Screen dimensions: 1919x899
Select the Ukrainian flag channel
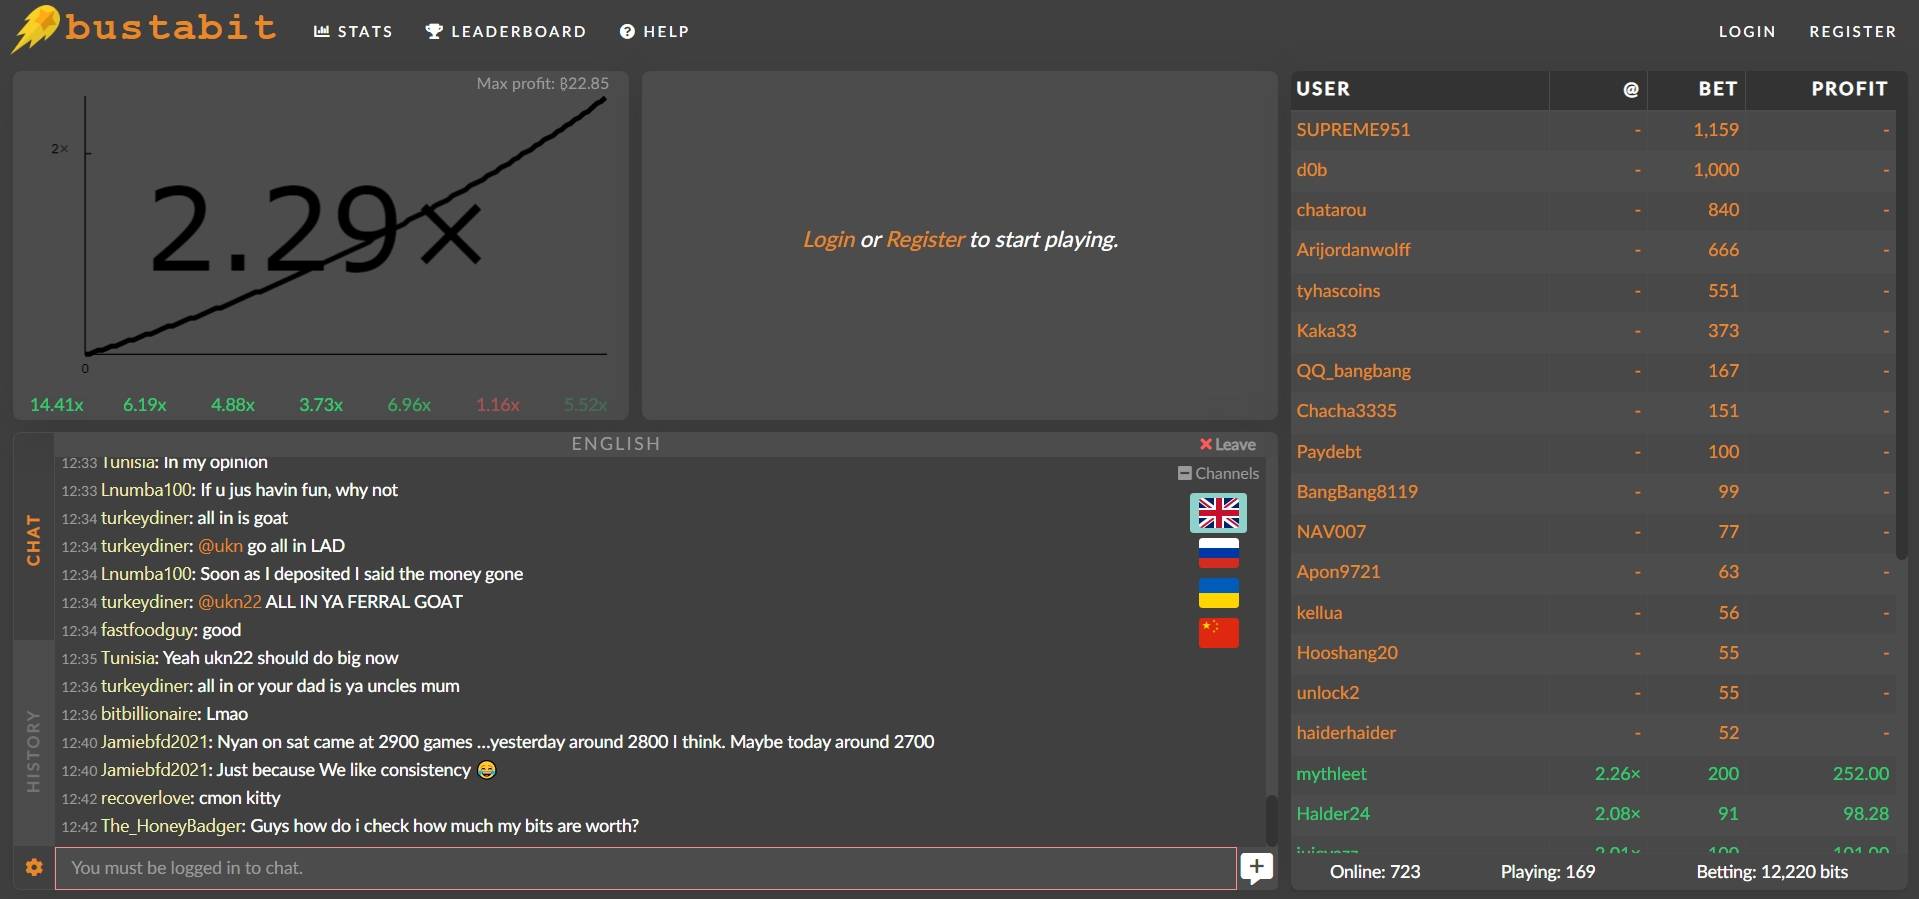click(1218, 593)
